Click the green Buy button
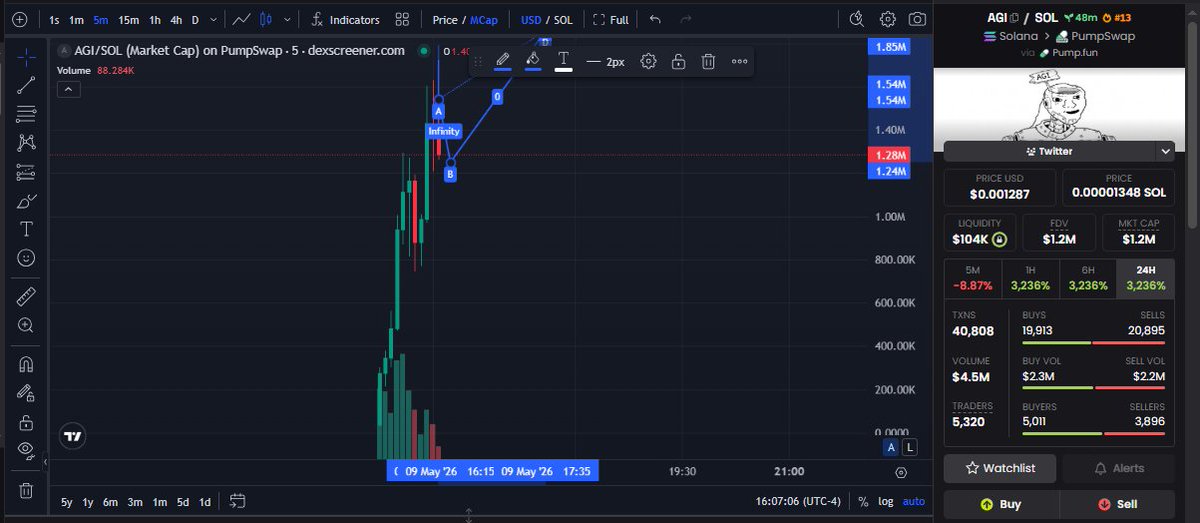Screen dimensions: 1200x523 point(1001,505)
